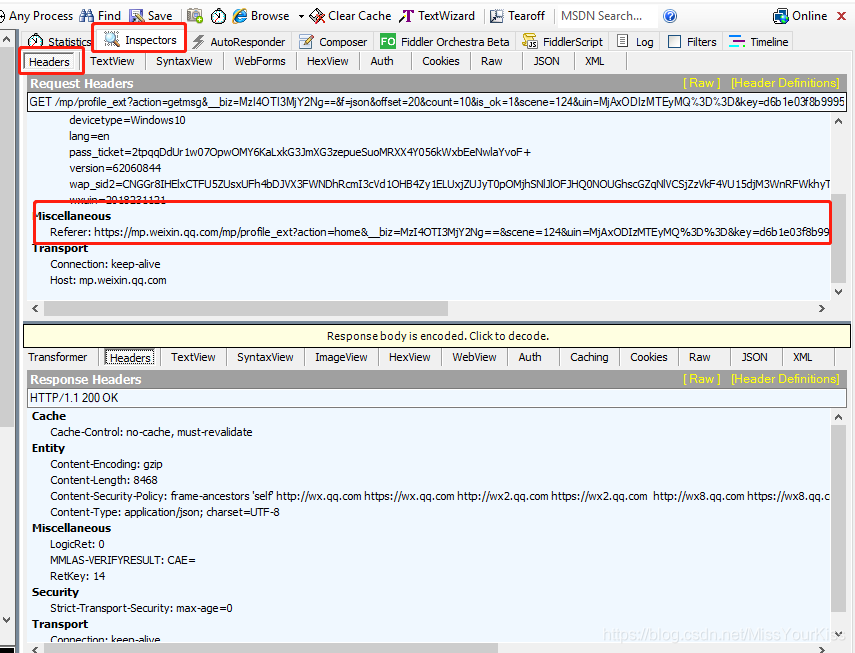
Task: Select the request Auth tab
Action: (x=382, y=61)
